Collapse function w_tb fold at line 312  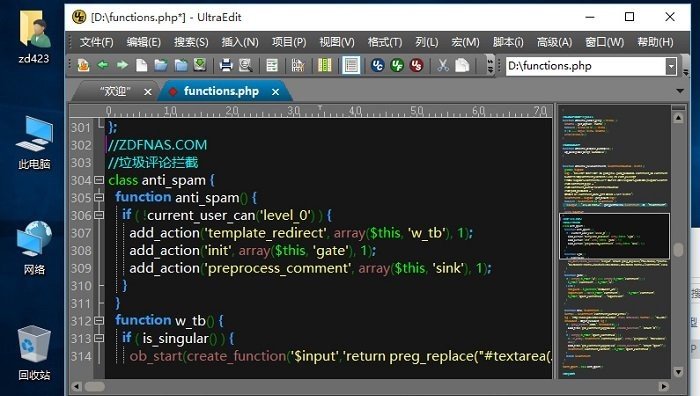point(99,320)
